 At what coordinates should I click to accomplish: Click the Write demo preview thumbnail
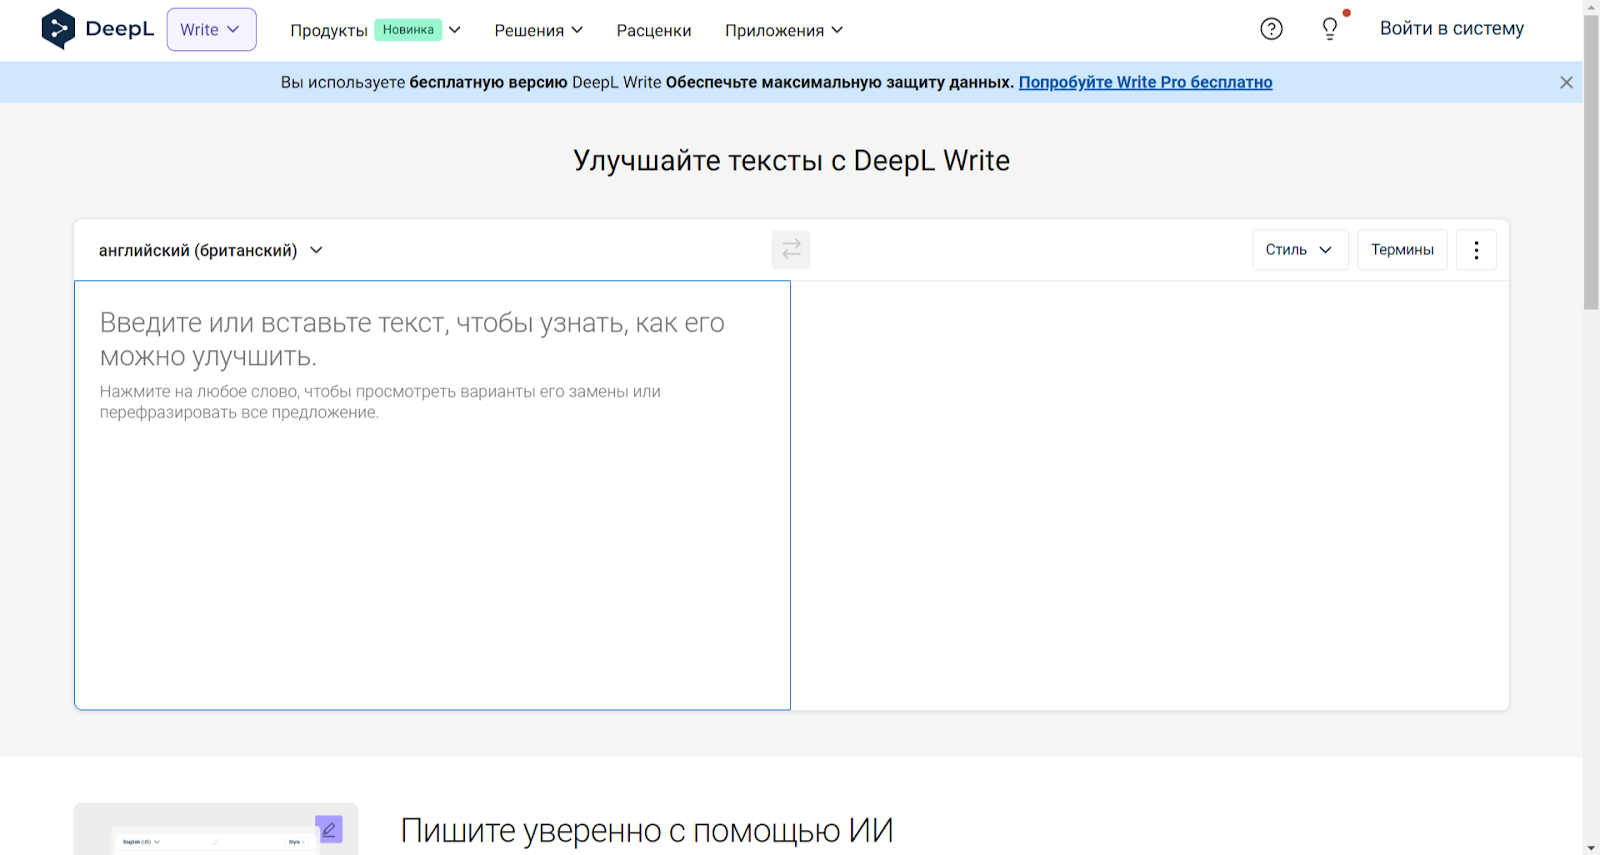coord(216,829)
